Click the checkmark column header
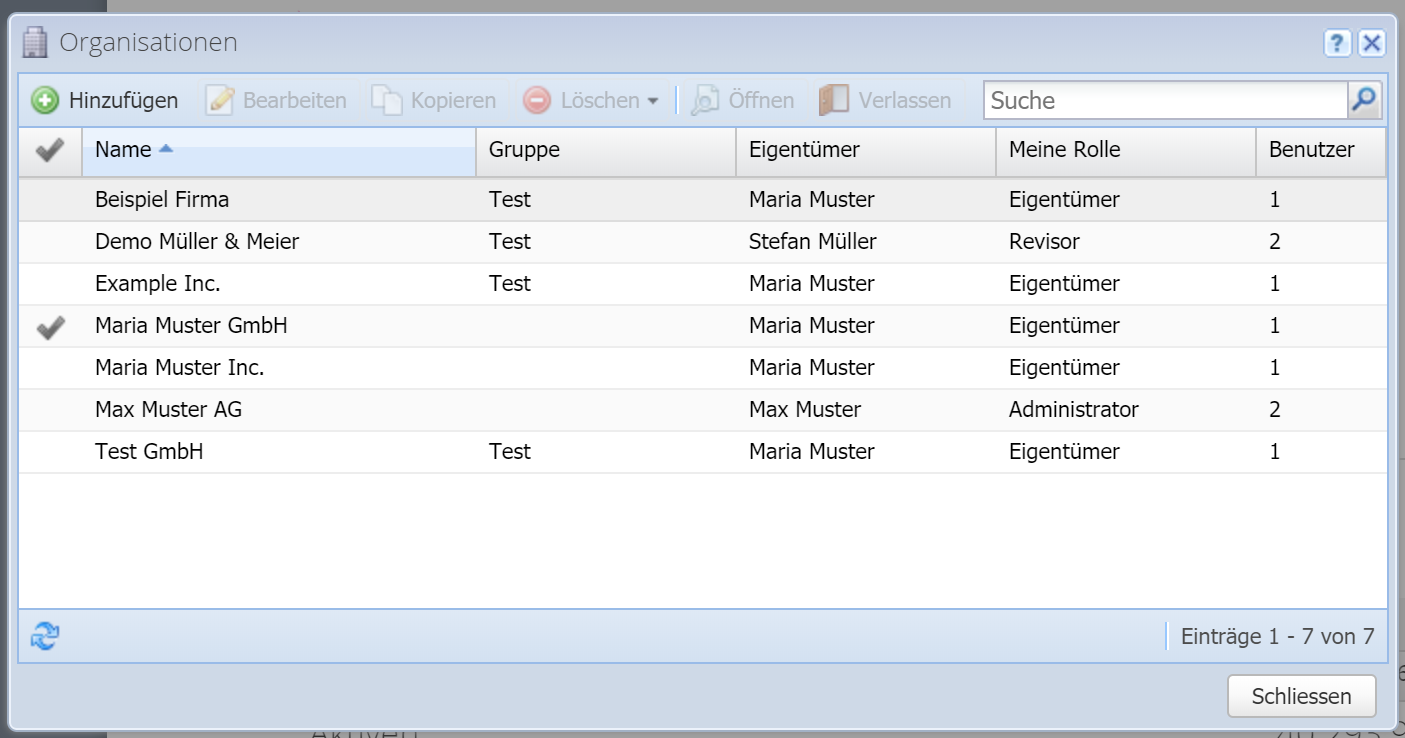Screen dimensions: 1405x738 [50, 150]
